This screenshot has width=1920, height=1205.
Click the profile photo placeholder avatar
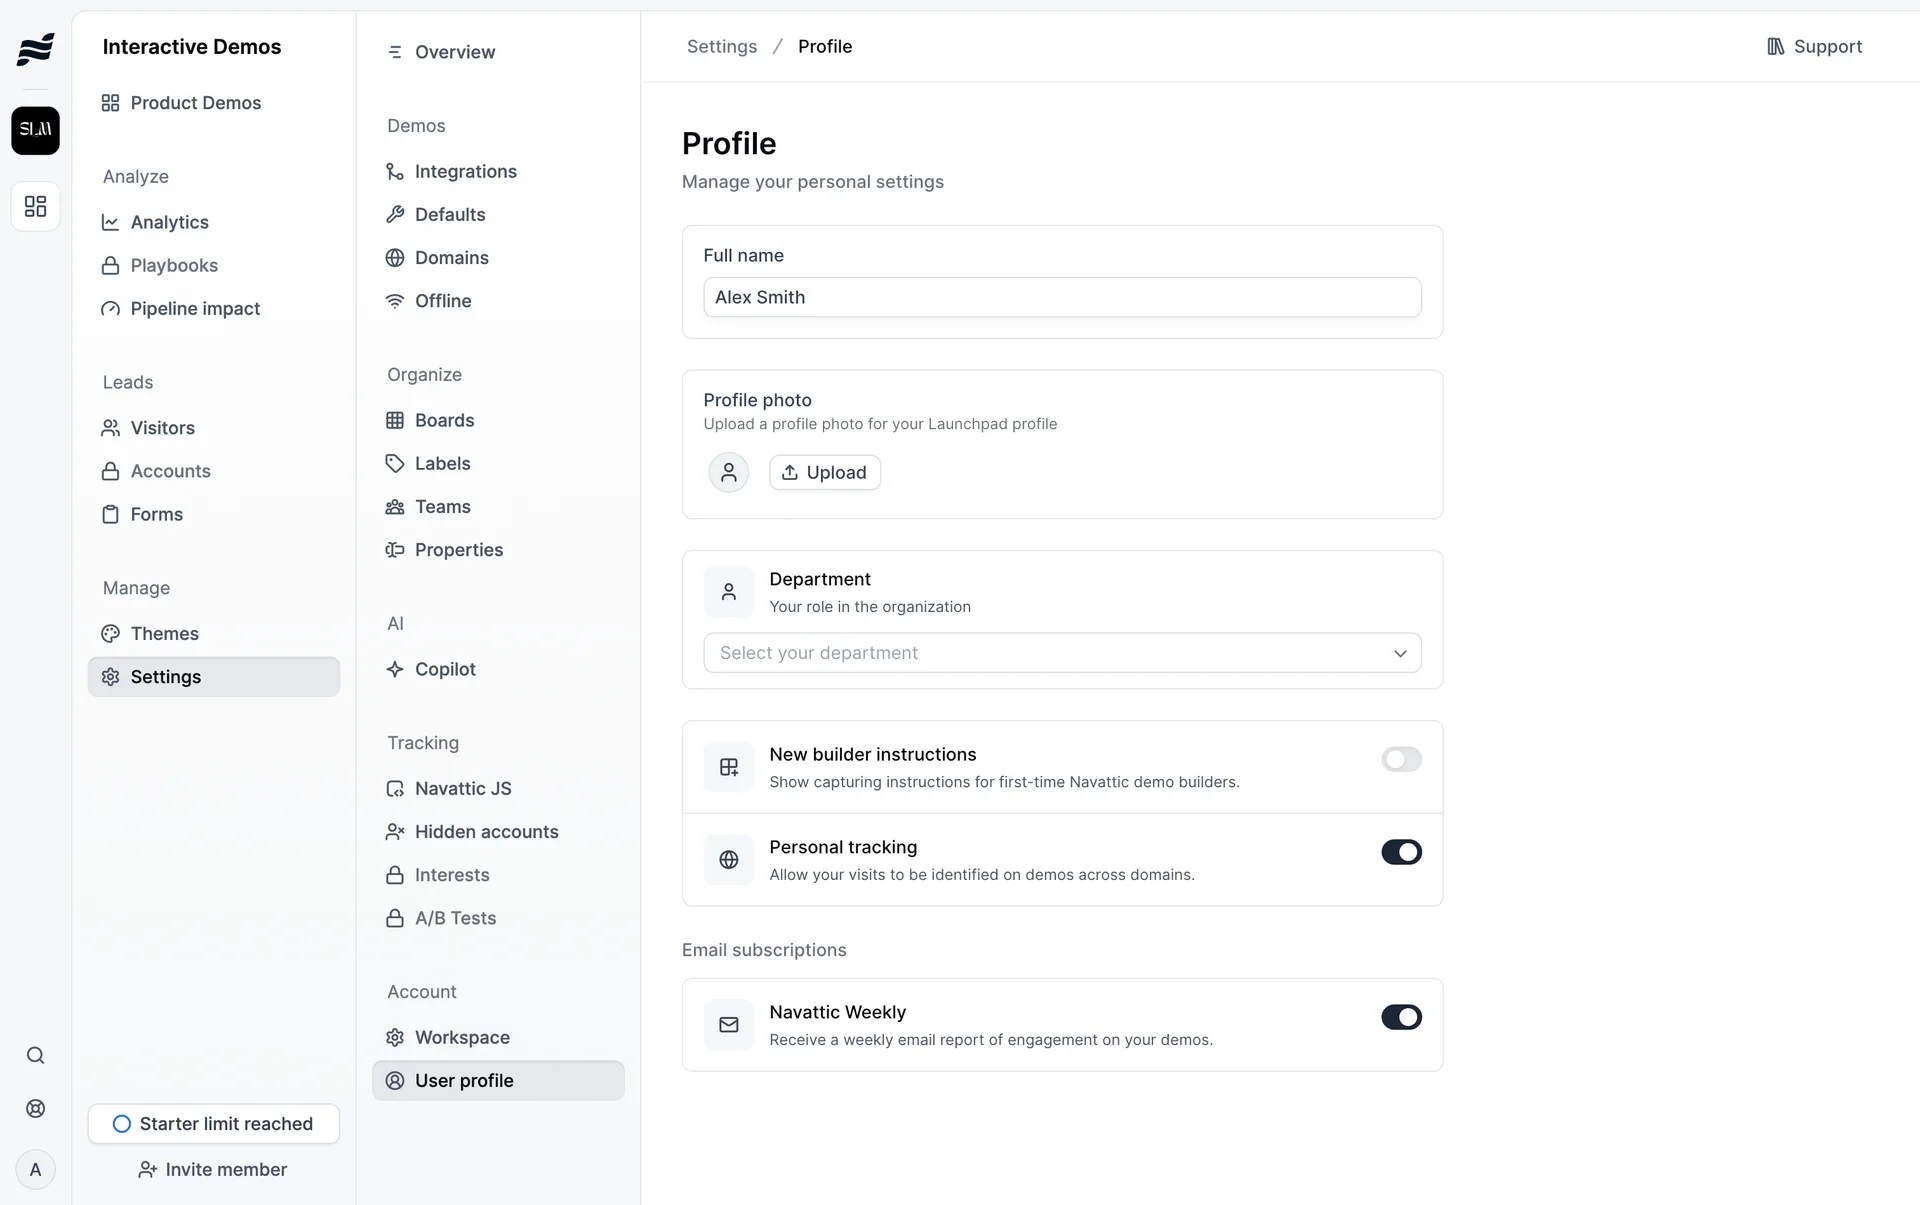pos(728,472)
